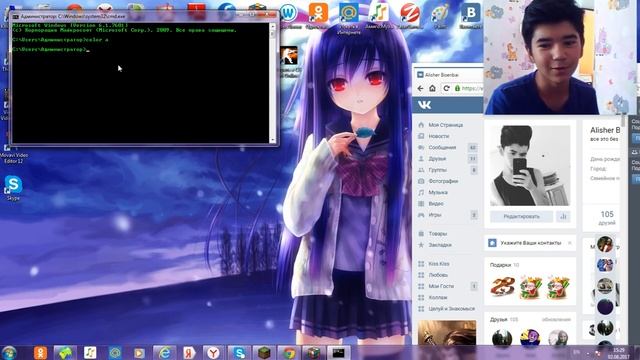Click the Подарки section header
Viewport: 640px width, 360px height.
pyautogui.click(x=500, y=265)
